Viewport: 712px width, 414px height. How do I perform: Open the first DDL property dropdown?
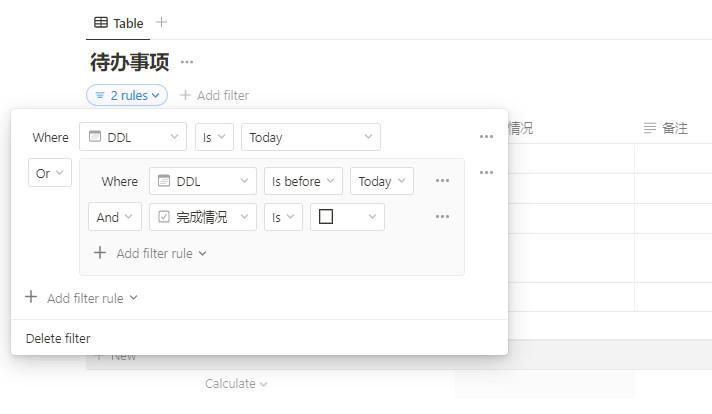click(133, 137)
